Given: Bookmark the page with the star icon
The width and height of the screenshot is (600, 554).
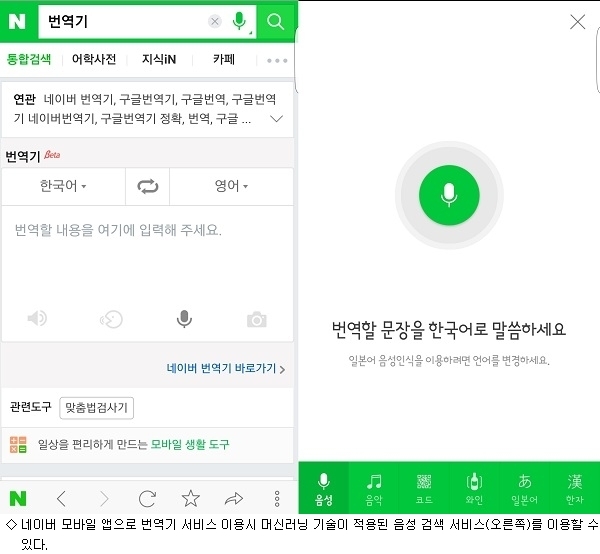Looking at the screenshot, I should (x=191, y=498).
